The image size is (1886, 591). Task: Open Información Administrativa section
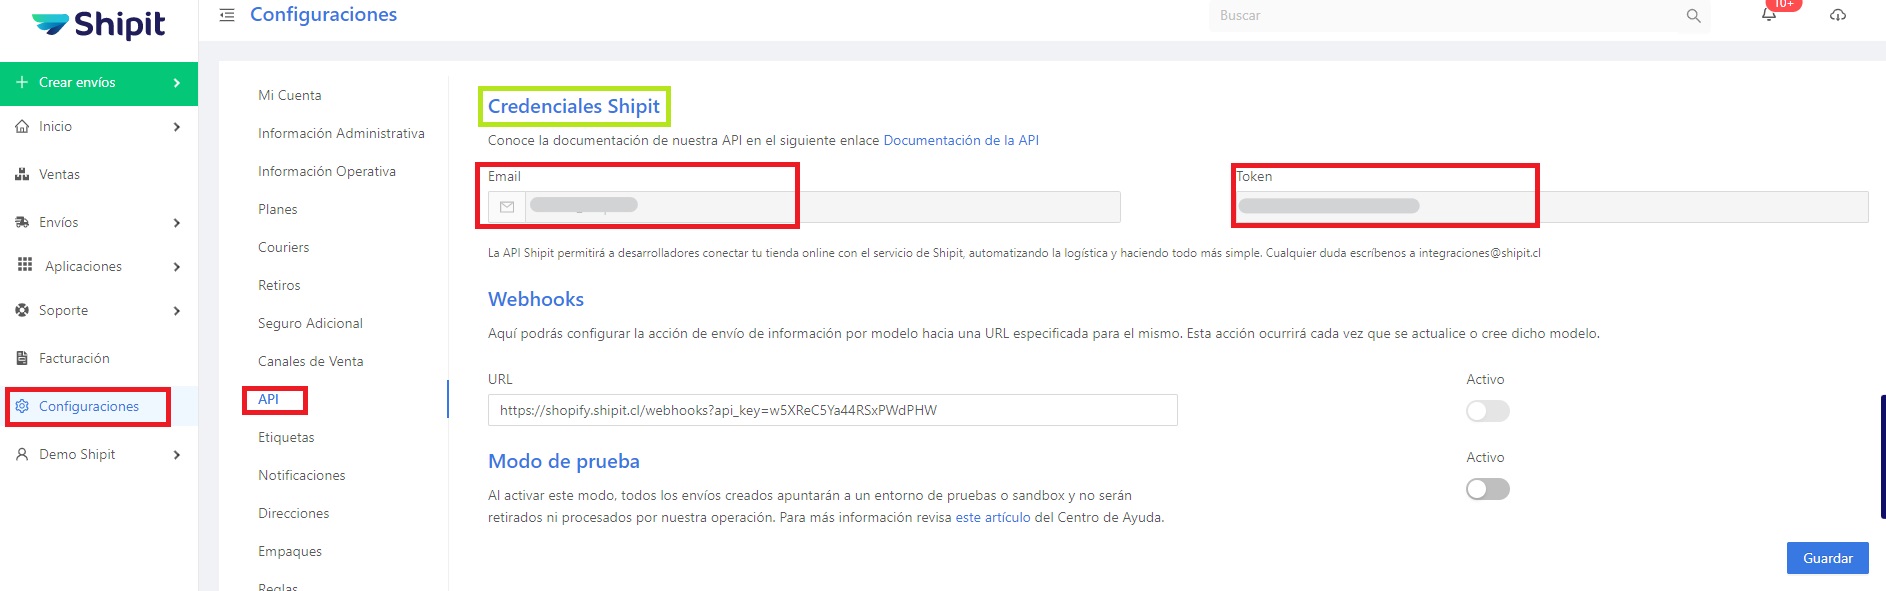[341, 133]
